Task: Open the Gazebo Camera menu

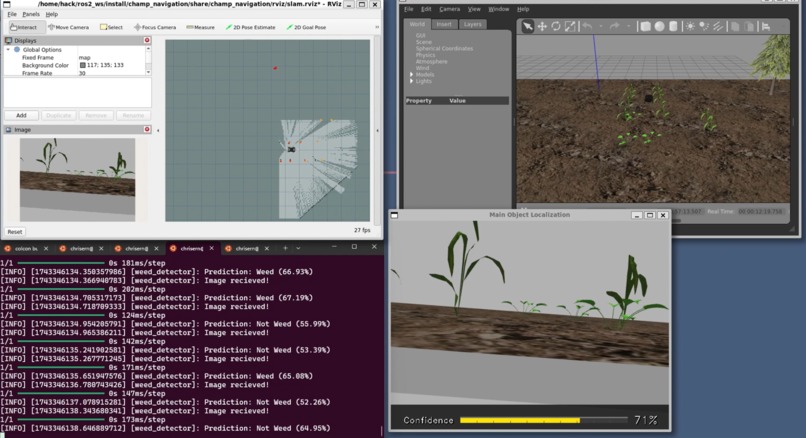Action: click(449, 9)
